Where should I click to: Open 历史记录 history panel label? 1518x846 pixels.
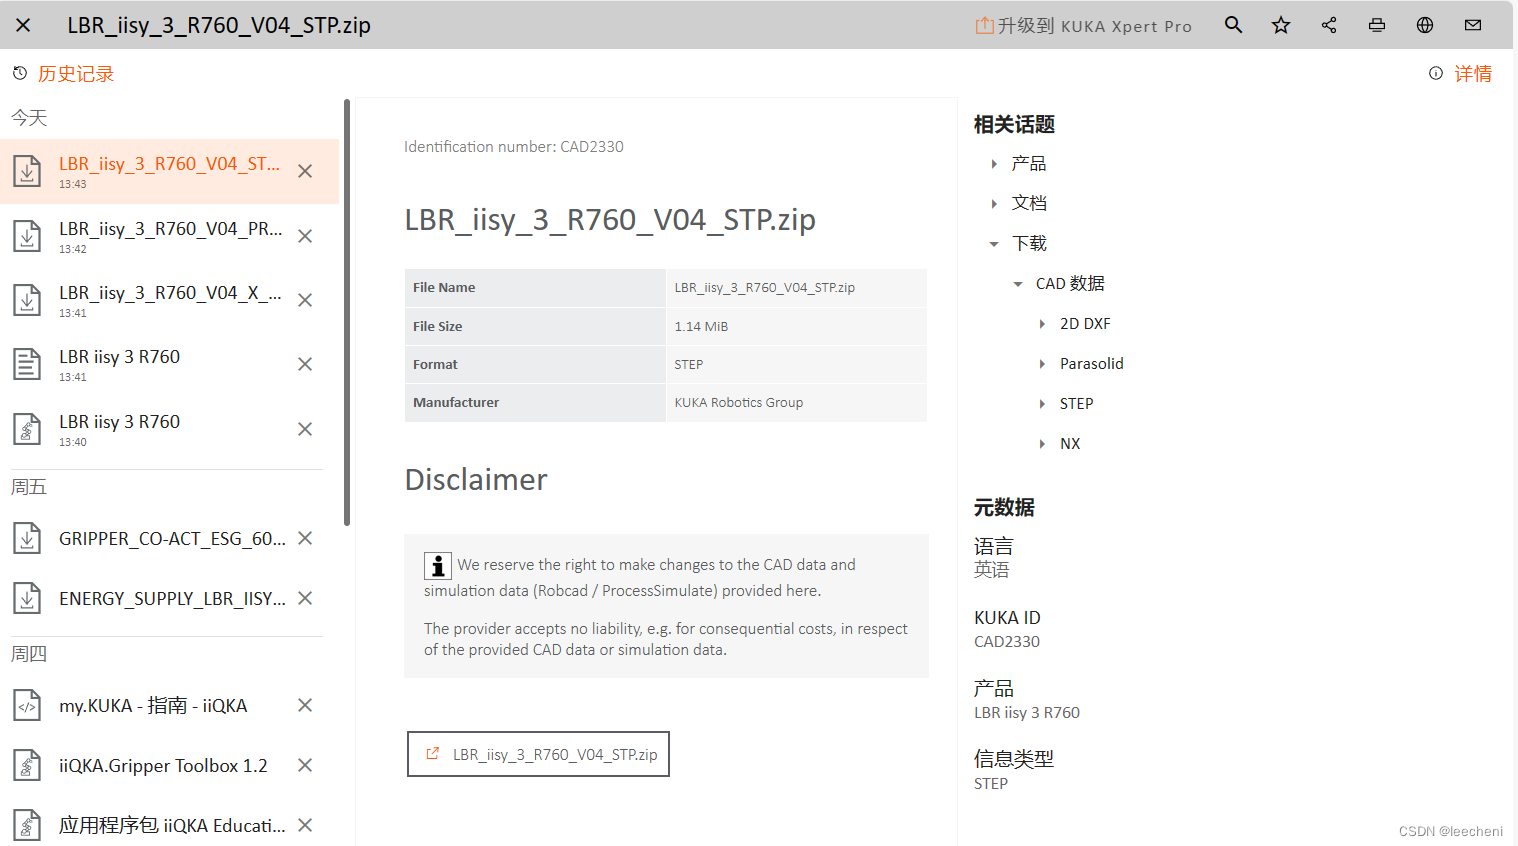pos(76,74)
